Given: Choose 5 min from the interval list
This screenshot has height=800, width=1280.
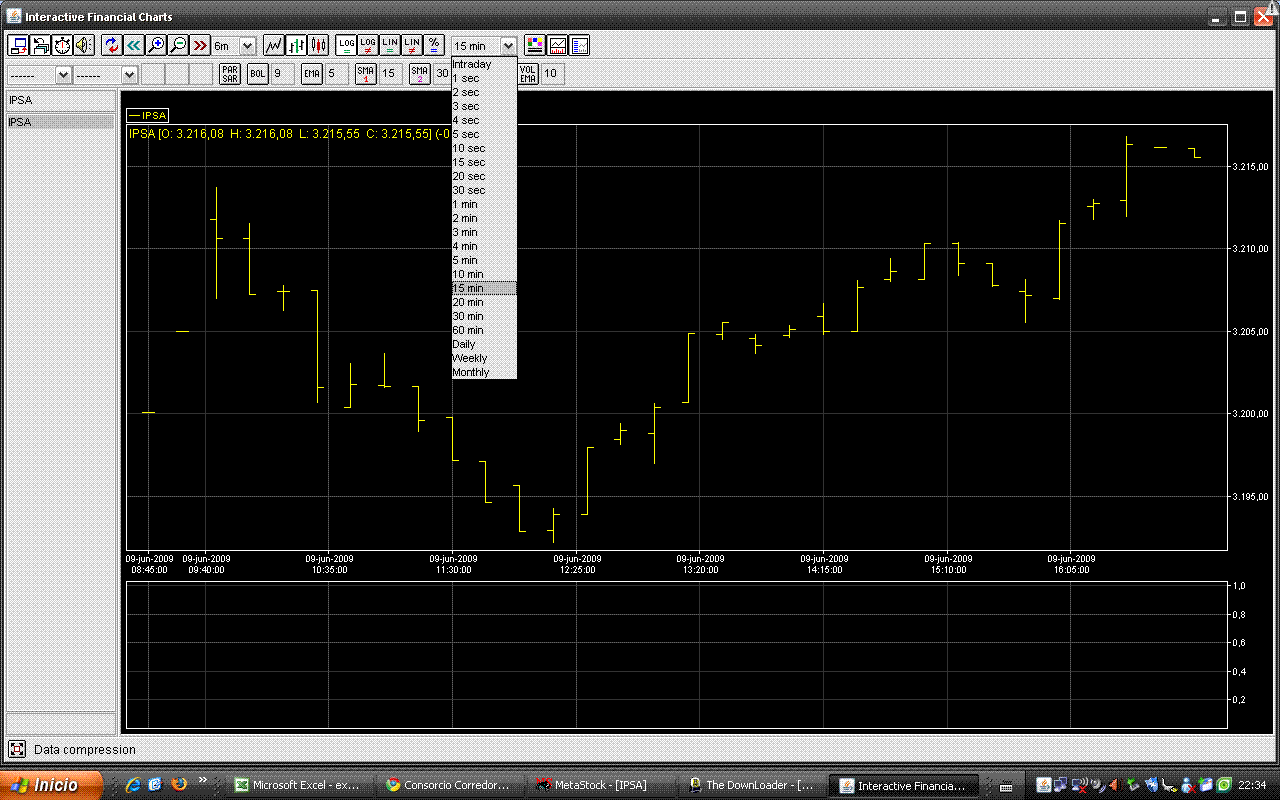Looking at the screenshot, I should pyautogui.click(x=484, y=260).
